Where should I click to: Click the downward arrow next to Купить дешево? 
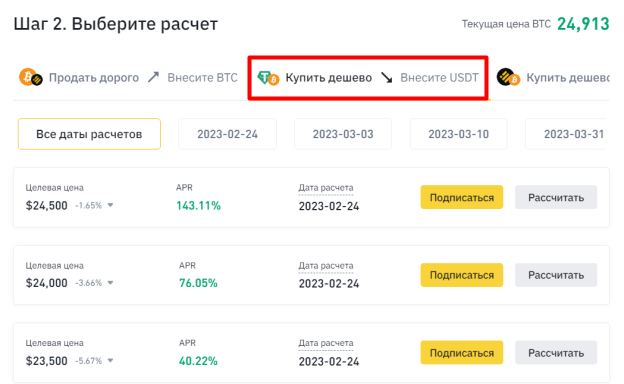[386, 78]
